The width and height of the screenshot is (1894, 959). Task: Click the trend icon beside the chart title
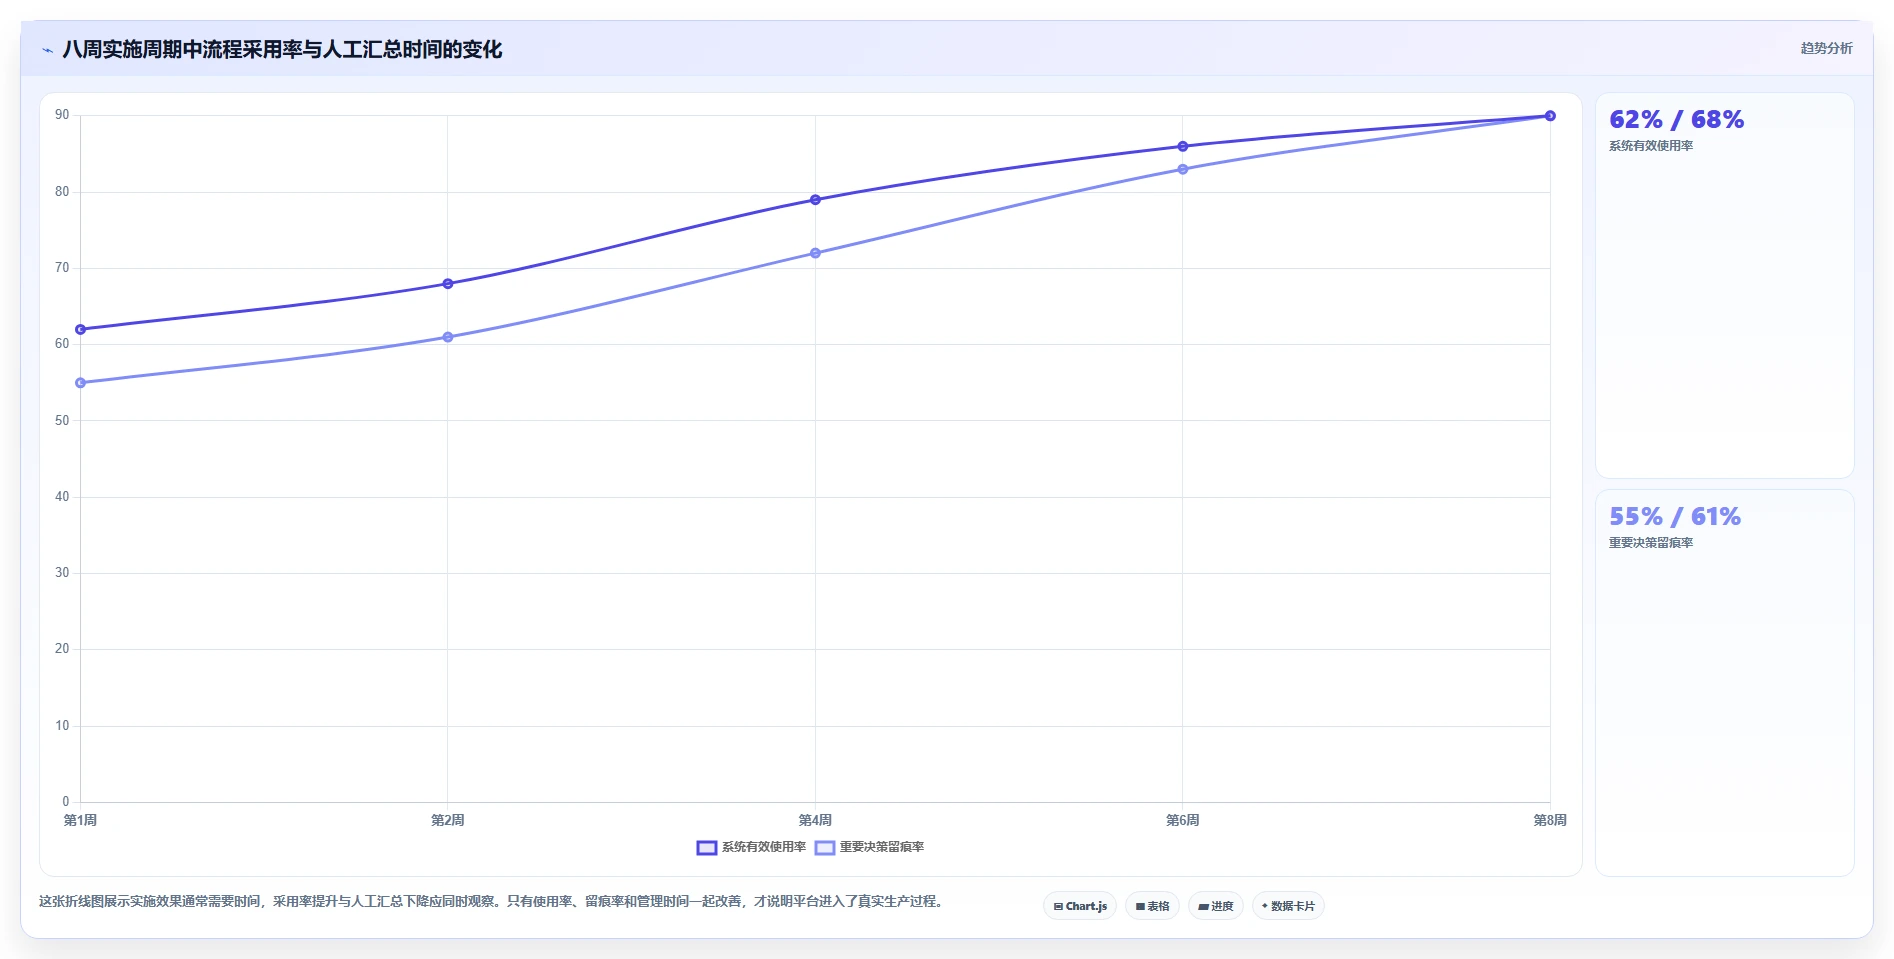(x=47, y=50)
